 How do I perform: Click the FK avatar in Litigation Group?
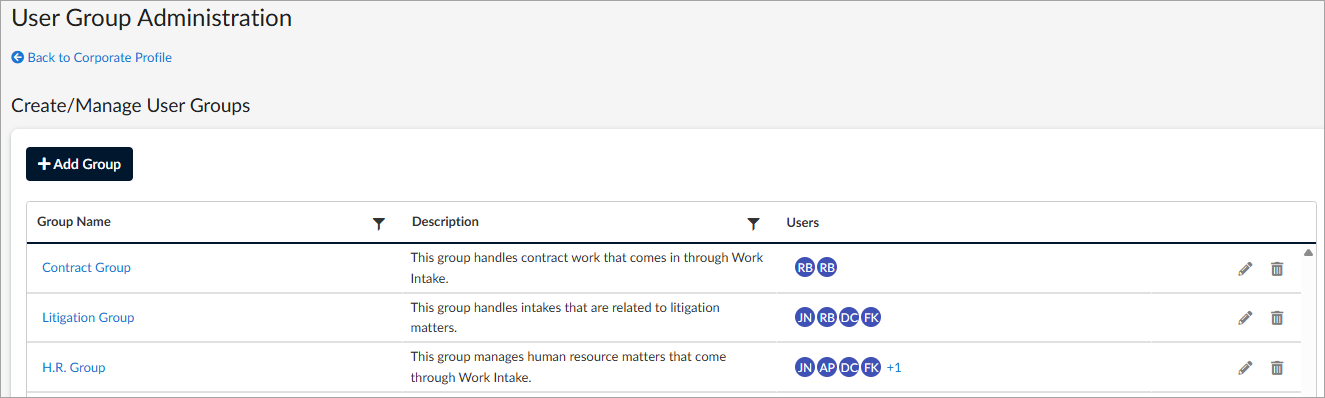(x=871, y=318)
